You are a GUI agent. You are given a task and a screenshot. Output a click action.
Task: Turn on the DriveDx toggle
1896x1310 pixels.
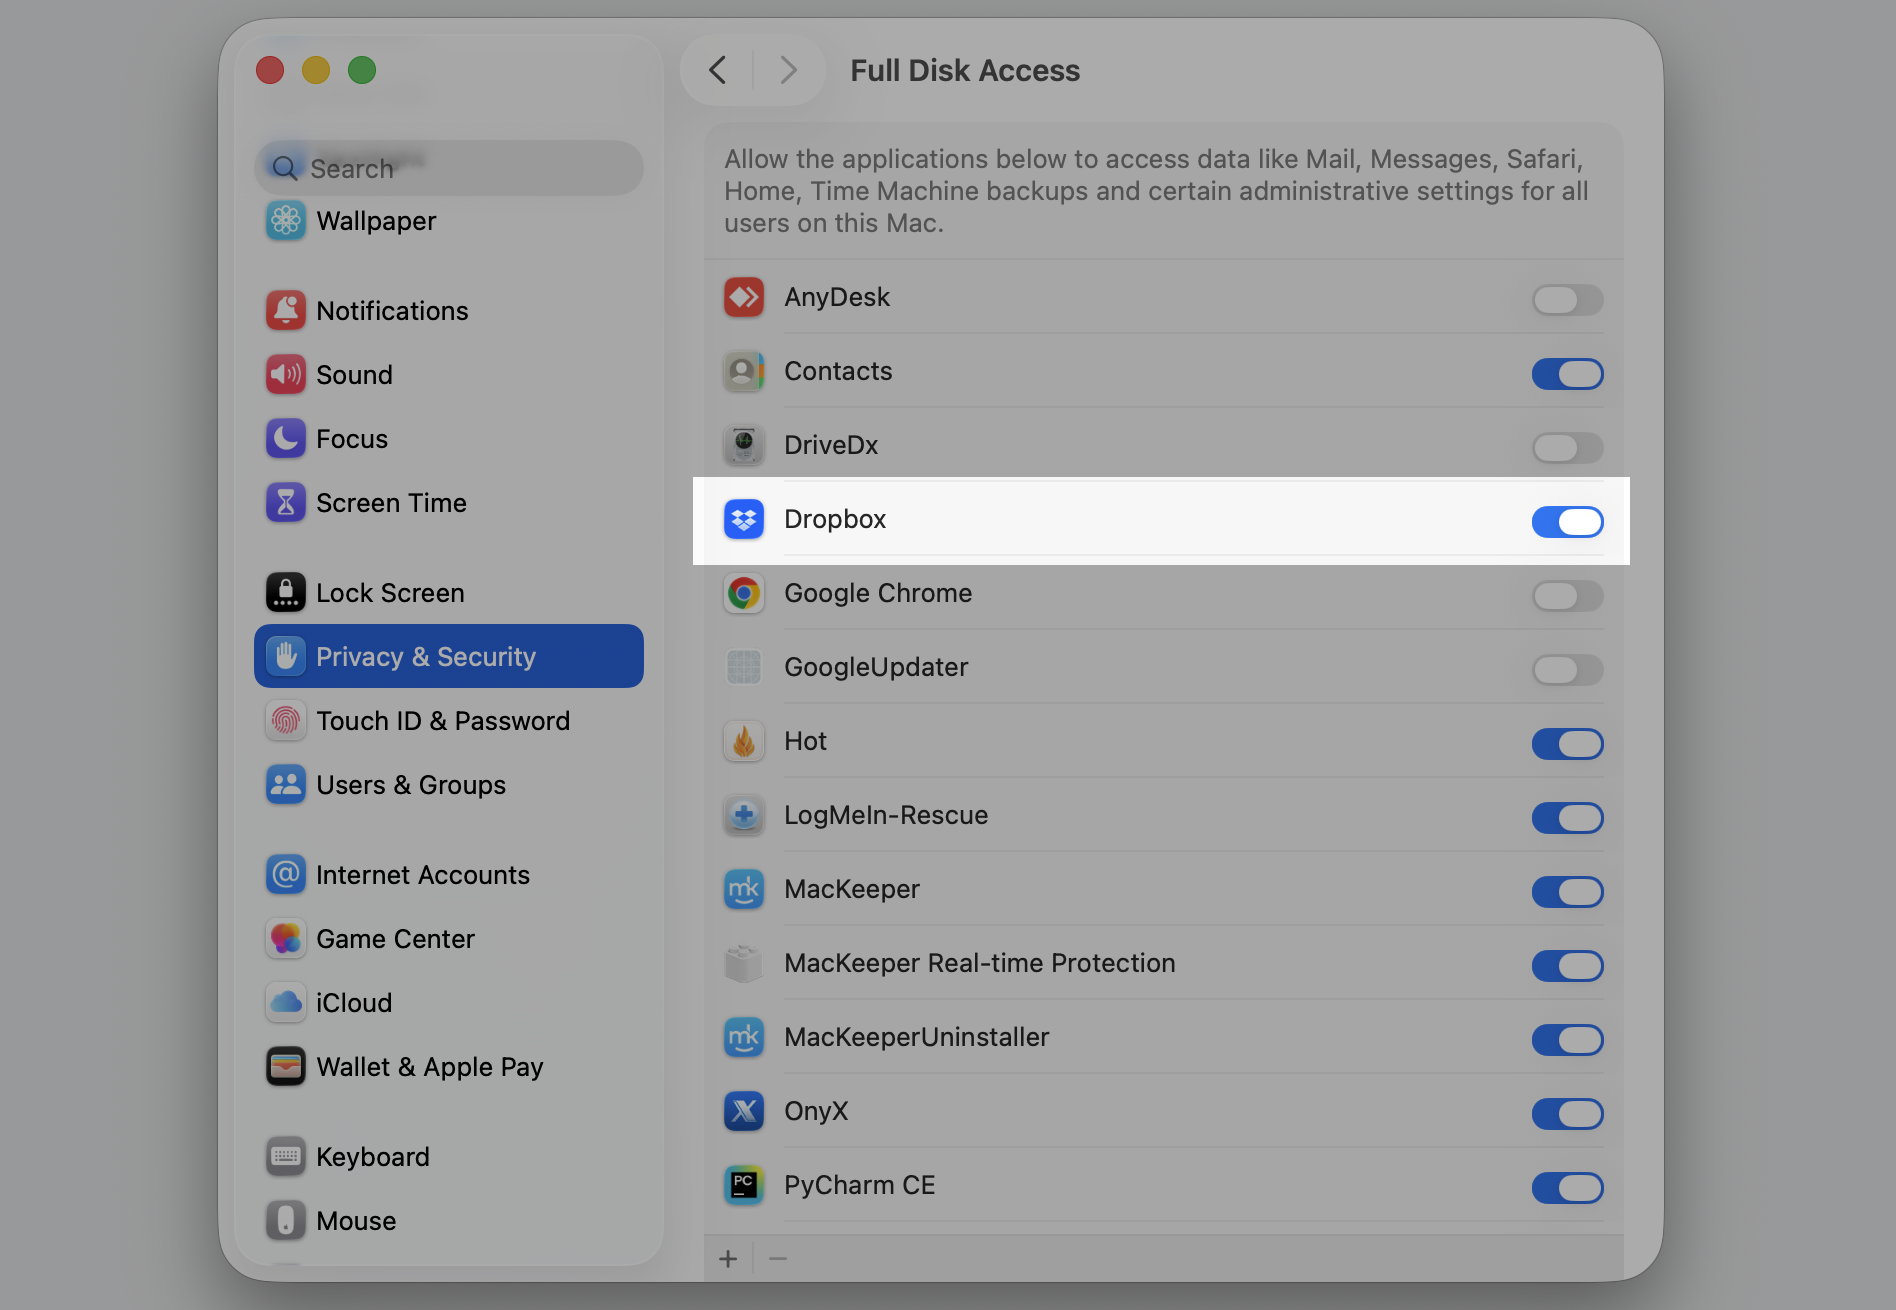[1567, 447]
